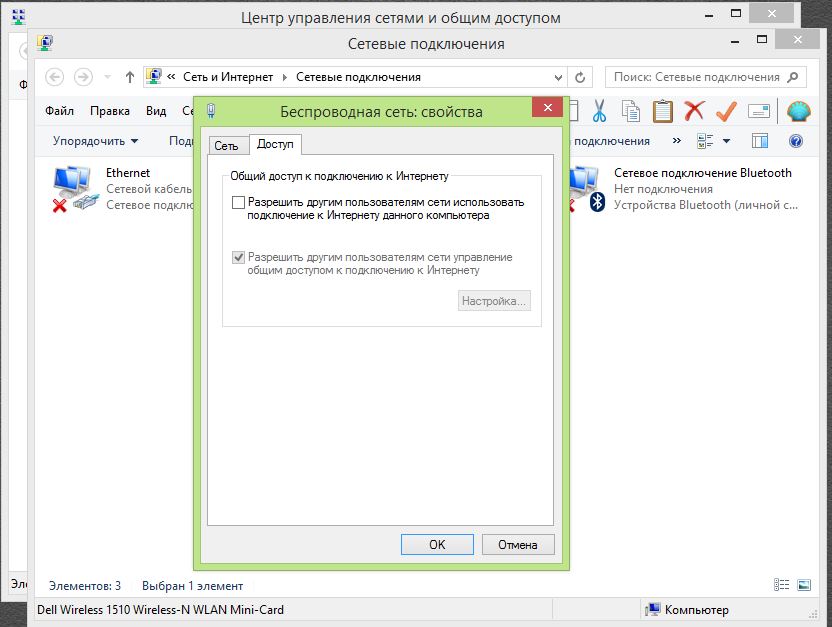The image size is (832, 627).
Task: Click the red X Delete toolbar icon
Action: coord(694,111)
